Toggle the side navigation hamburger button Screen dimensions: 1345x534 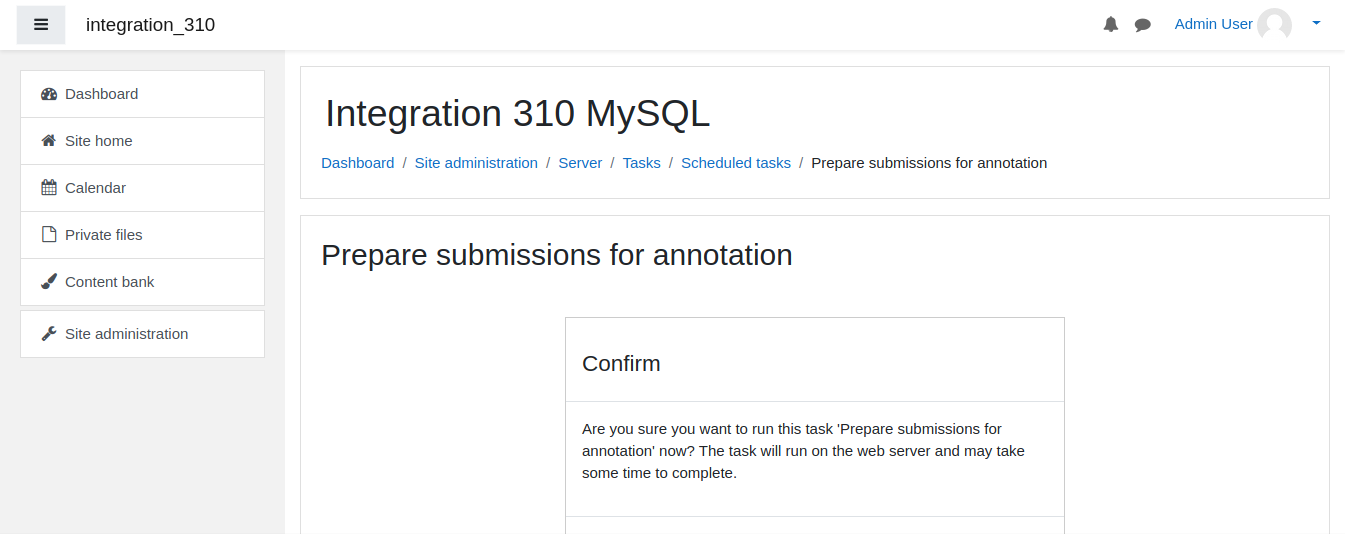(41, 25)
